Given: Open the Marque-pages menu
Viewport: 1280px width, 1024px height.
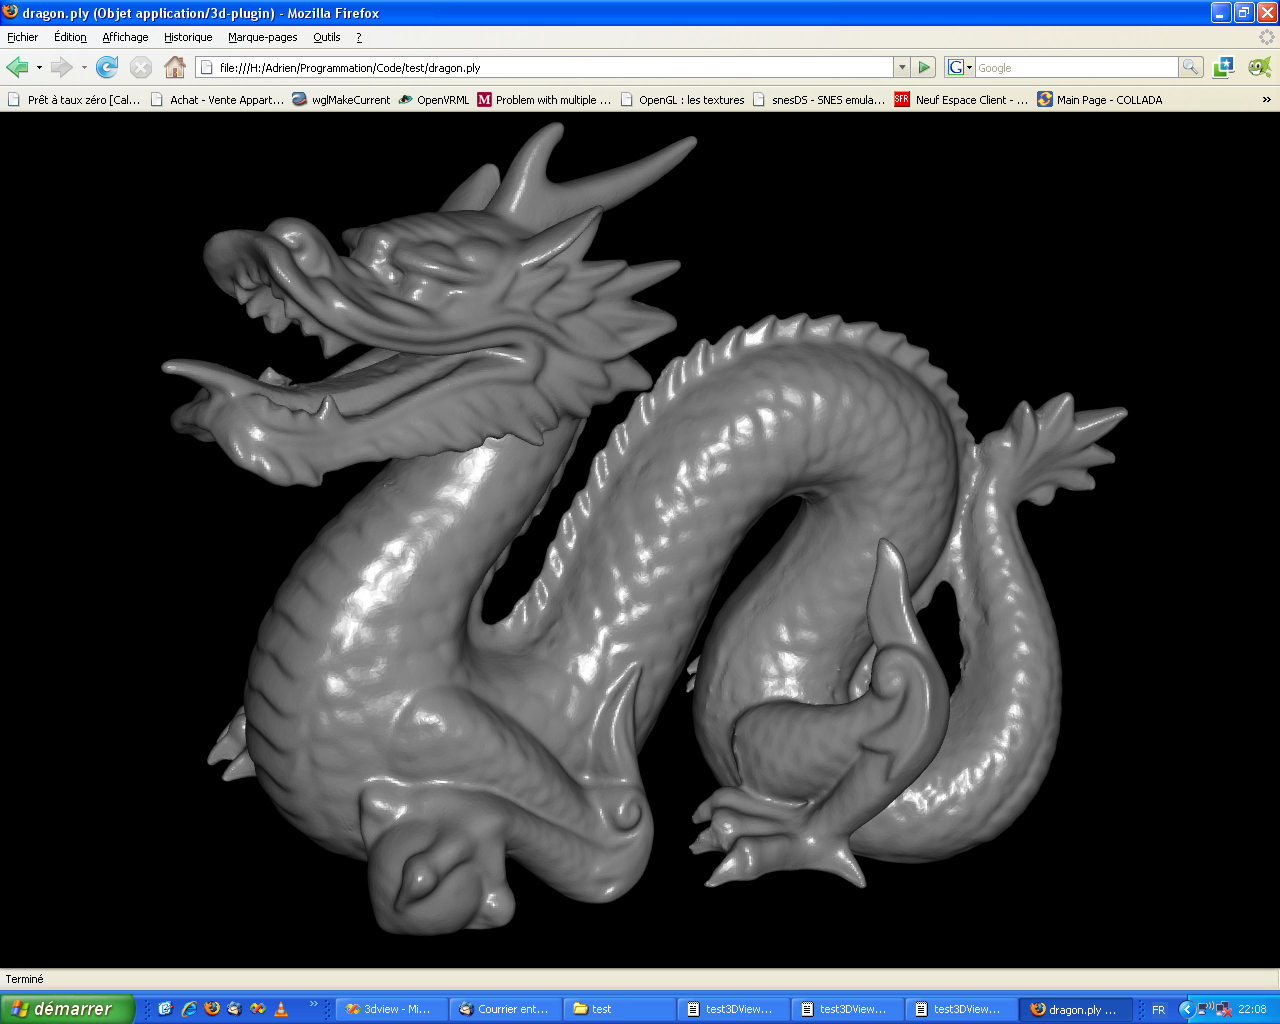Looking at the screenshot, I should pyautogui.click(x=262, y=37).
